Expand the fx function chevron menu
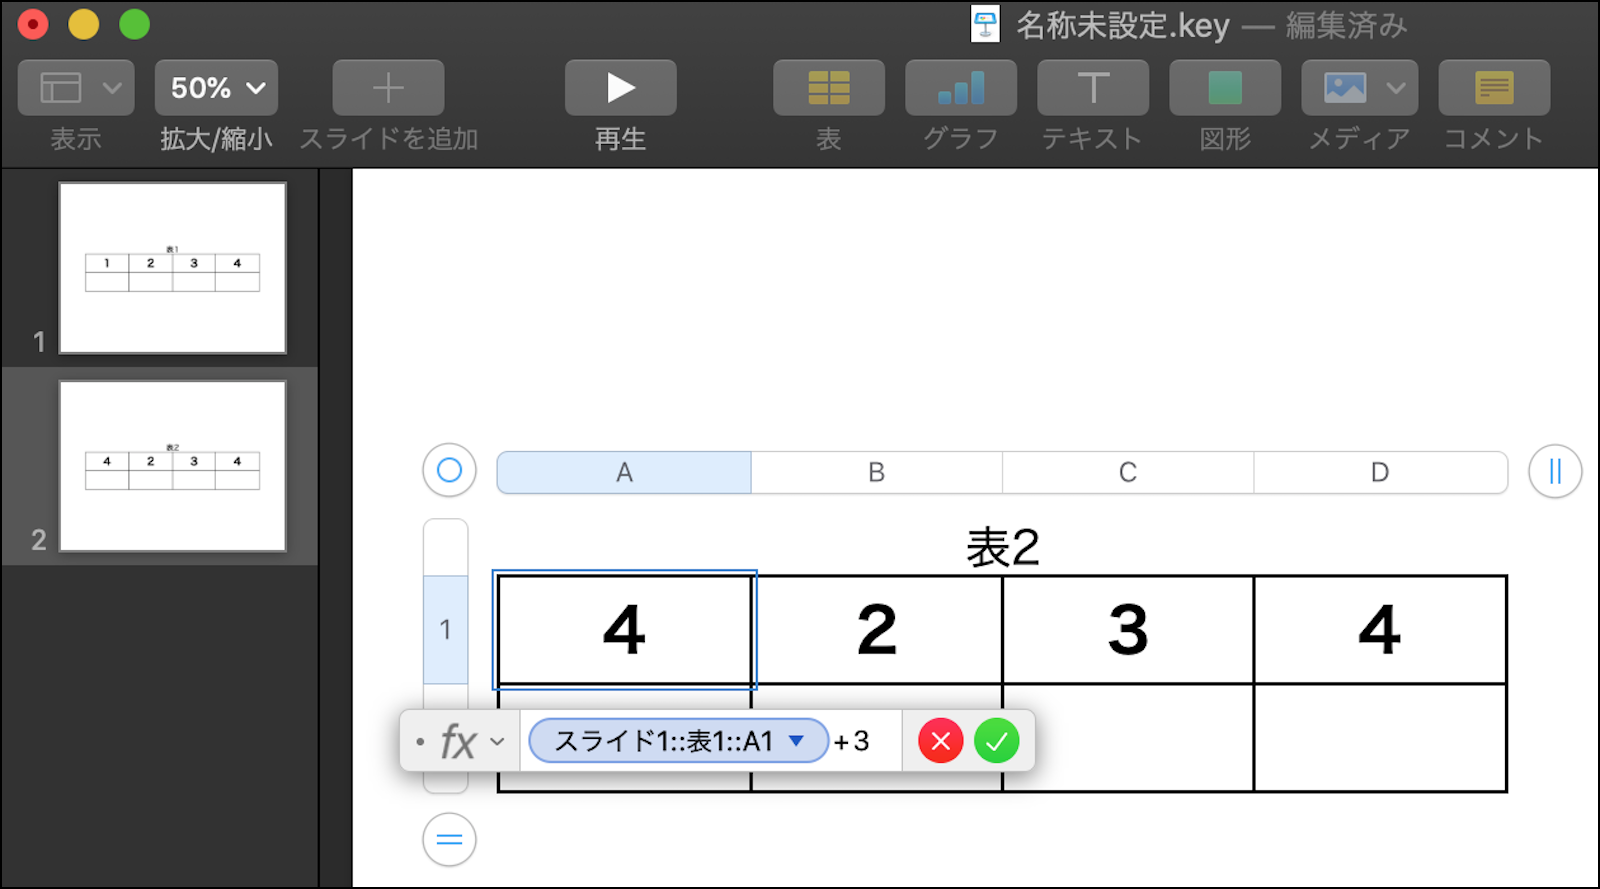Image resolution: width=1600 pixels, height=889 pixels. (497, 742)
